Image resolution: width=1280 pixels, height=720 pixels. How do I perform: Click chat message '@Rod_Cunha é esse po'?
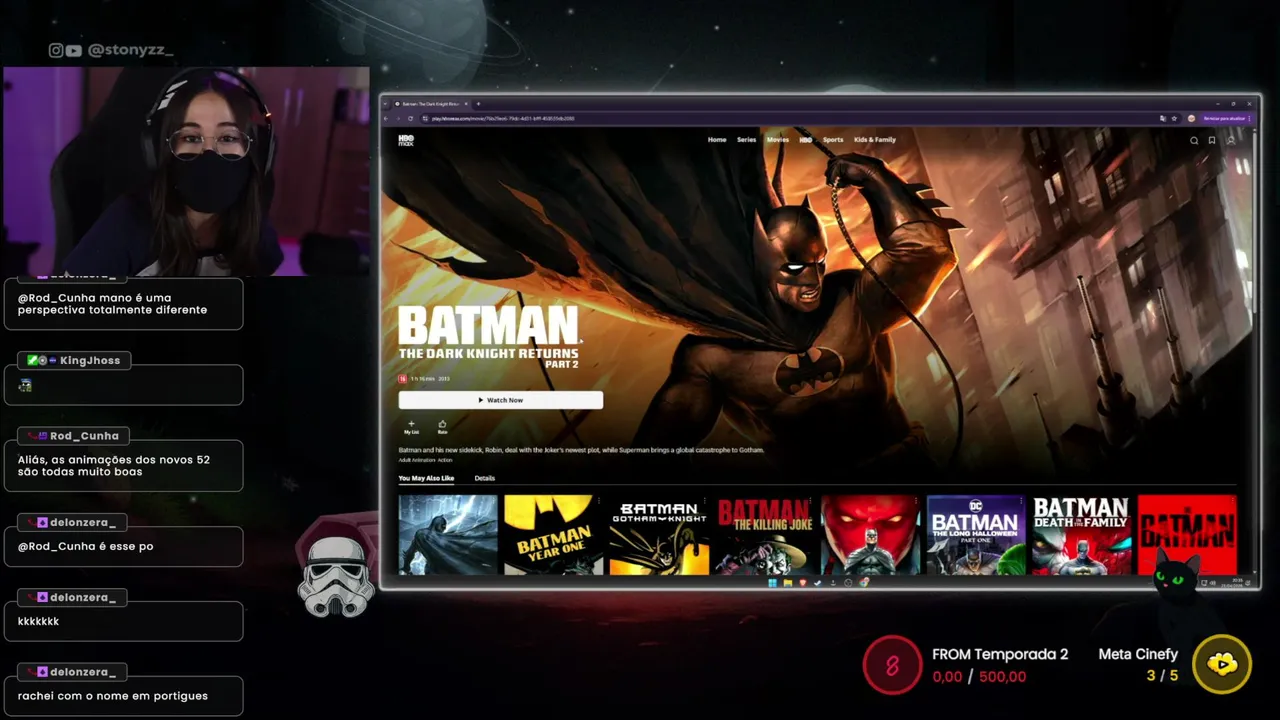click(x=85, y=547)
